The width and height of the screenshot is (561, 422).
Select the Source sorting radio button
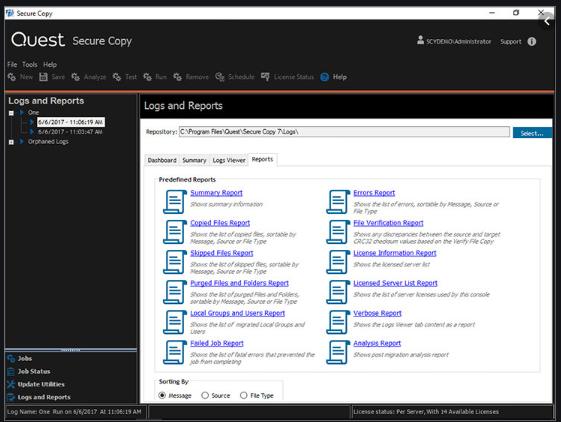(x=205, y=396)
